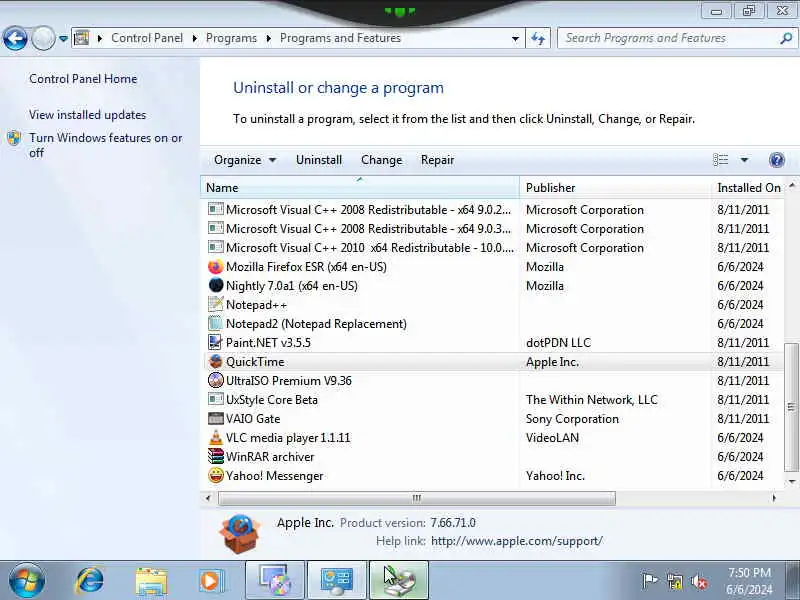Open the Organize dropdown menu

245,160
